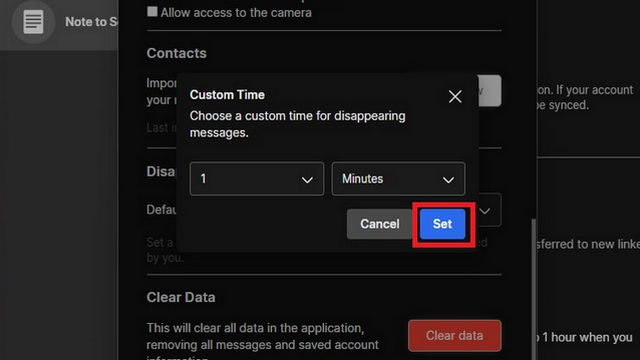
Task: Cancel the custom time dialog
Action: (x=380, y=224)
